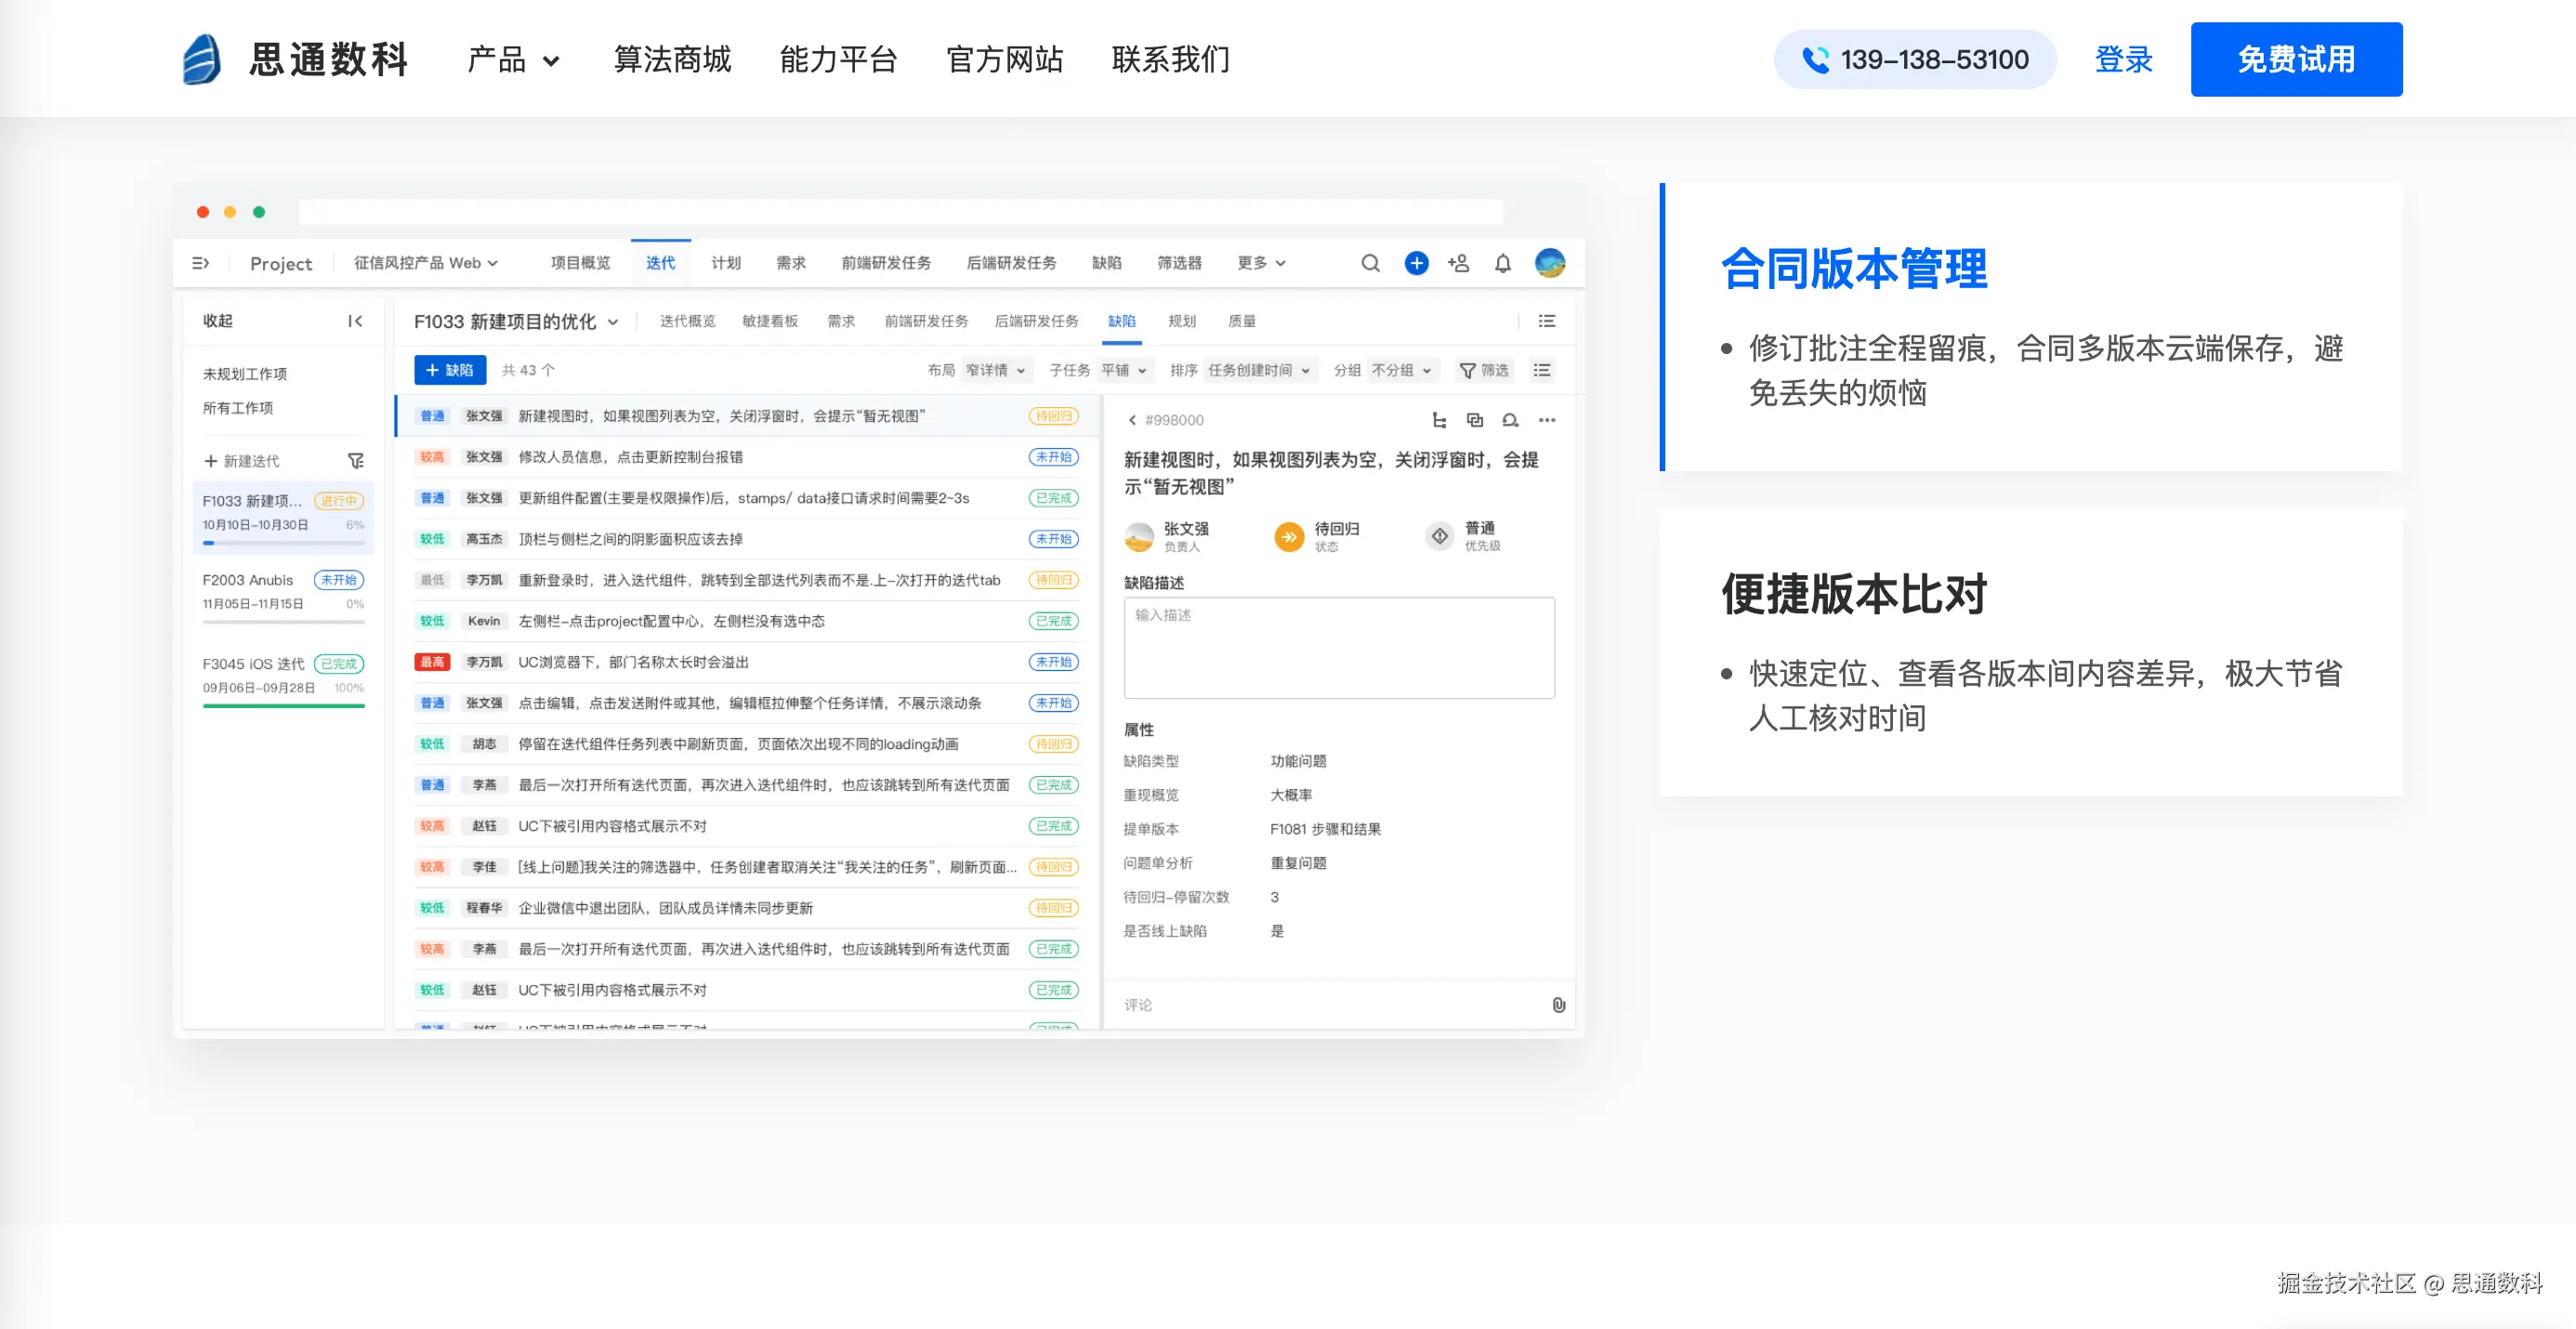Click the 登录 link
2576x1329 pixels.
point(2123,60)
